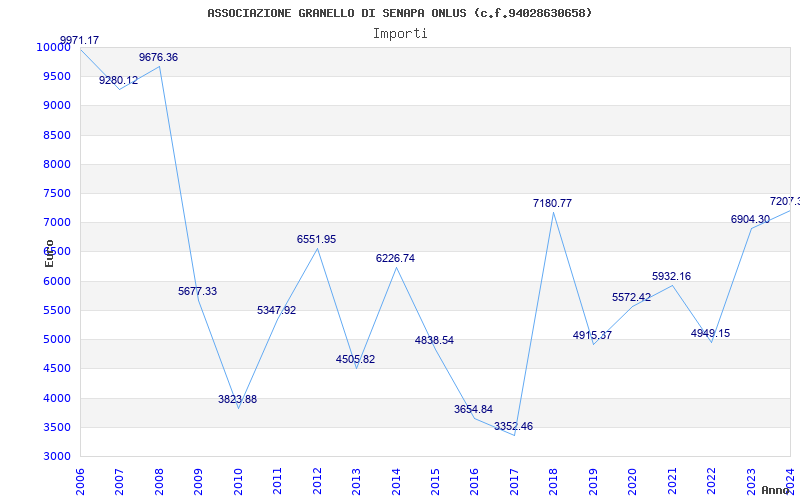Viewport: 800px width, 500px height.
Task: Click the y-axis tick 8500
Action: pyautogui.click(x=56, y=135)
